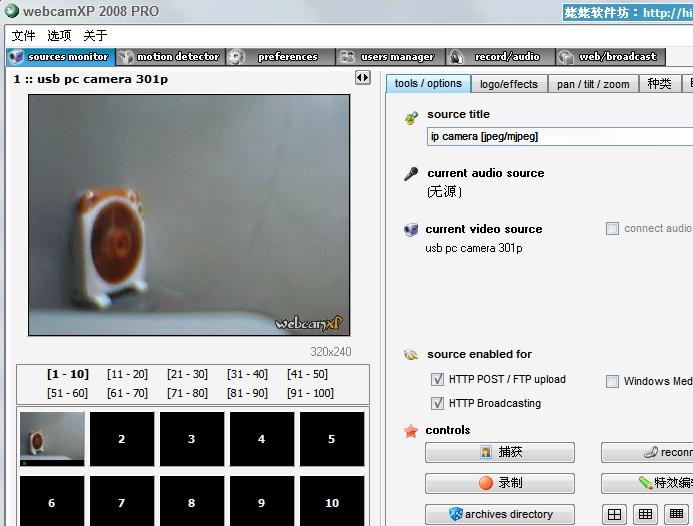Open archives directory button

(x=500, y=514)
